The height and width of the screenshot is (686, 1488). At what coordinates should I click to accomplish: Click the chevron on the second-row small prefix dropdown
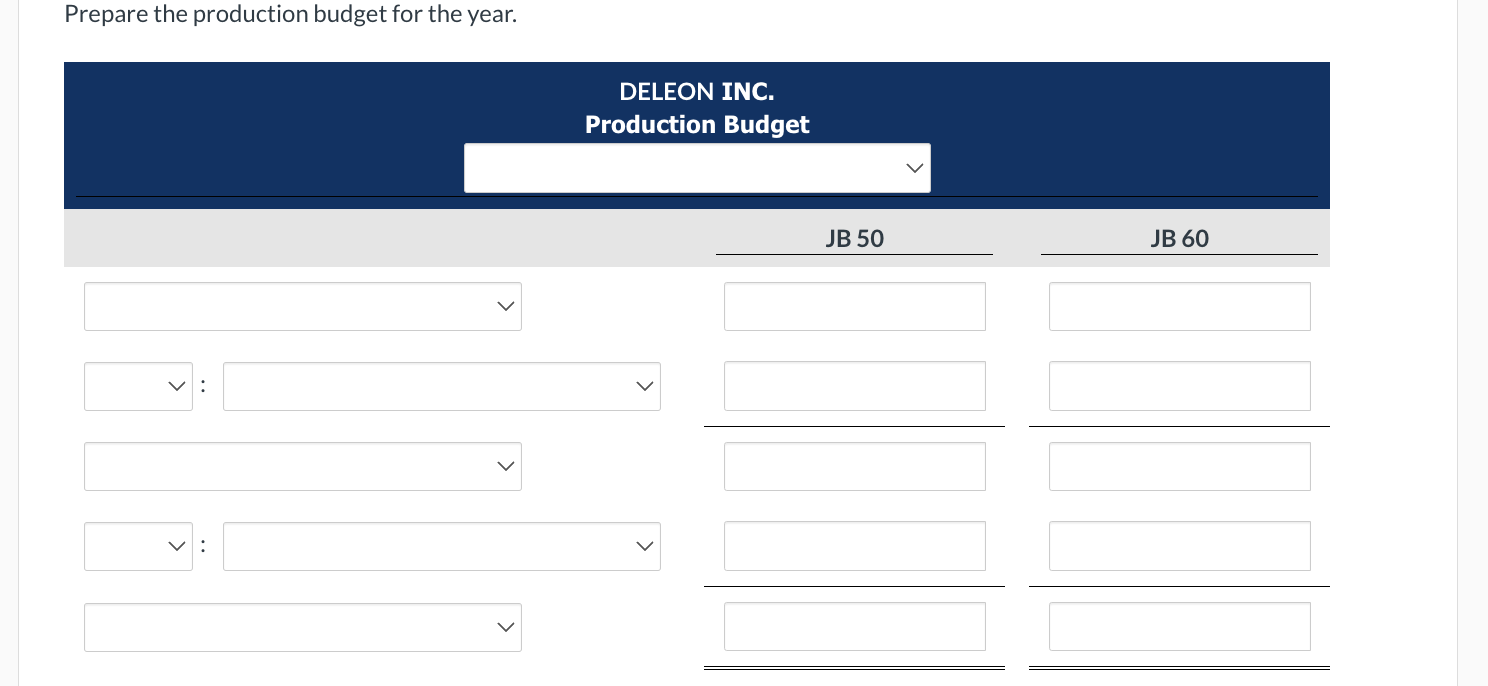[x=176, y=386]
